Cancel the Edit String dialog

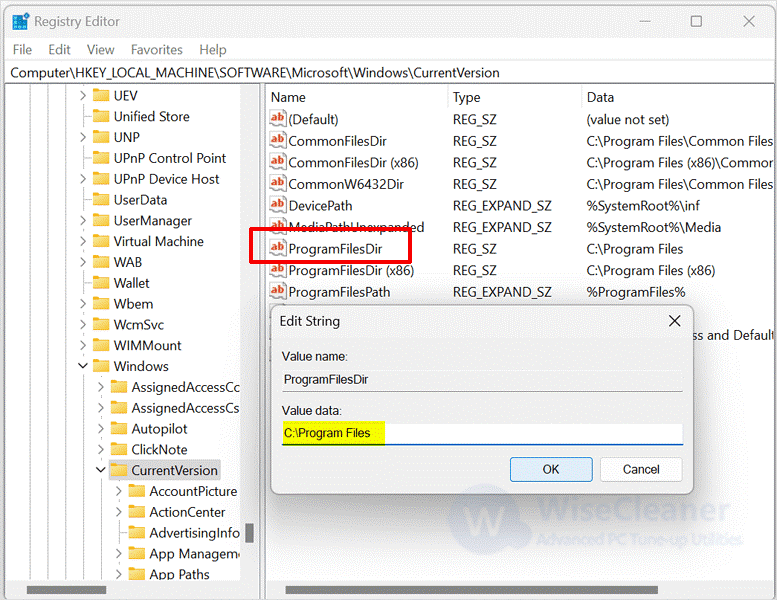click(x=641, y=469)
